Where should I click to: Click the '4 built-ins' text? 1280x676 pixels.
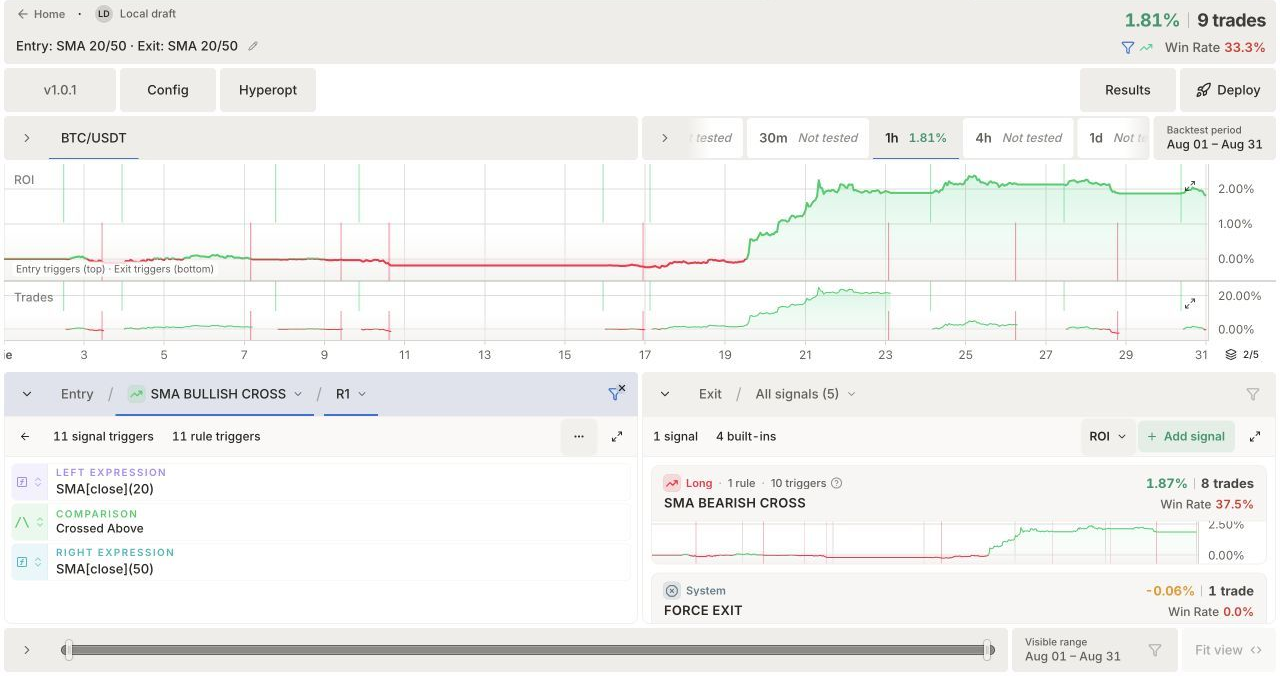[x=746, y=436]
